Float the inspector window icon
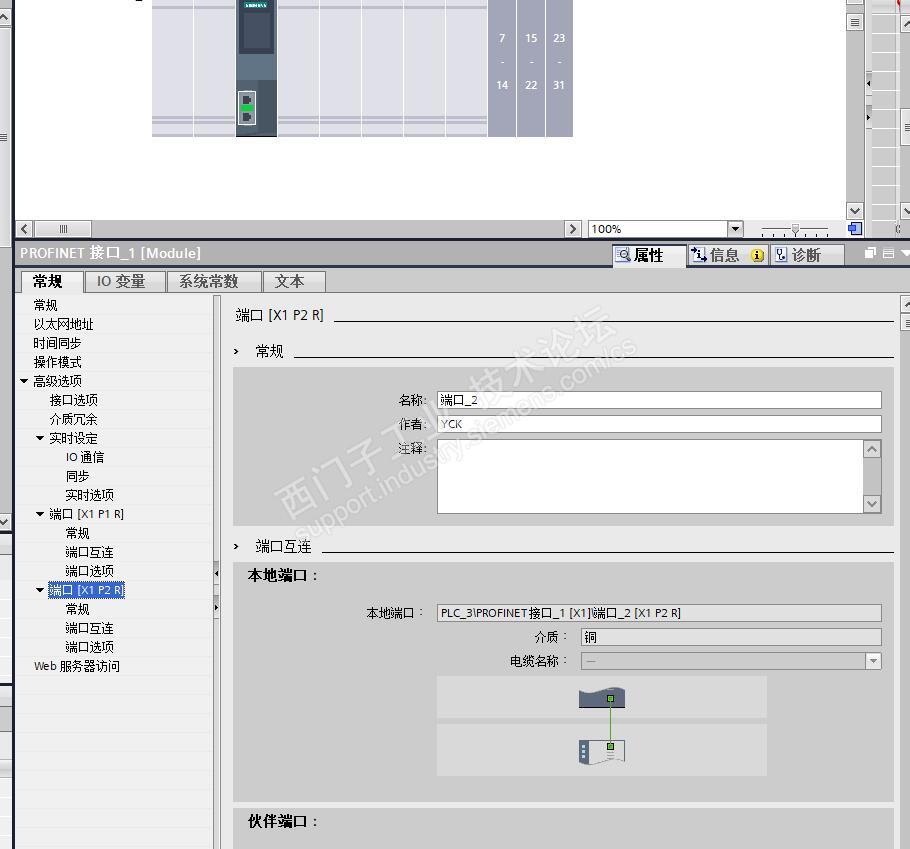910x849 pixels. coord(870,253)
